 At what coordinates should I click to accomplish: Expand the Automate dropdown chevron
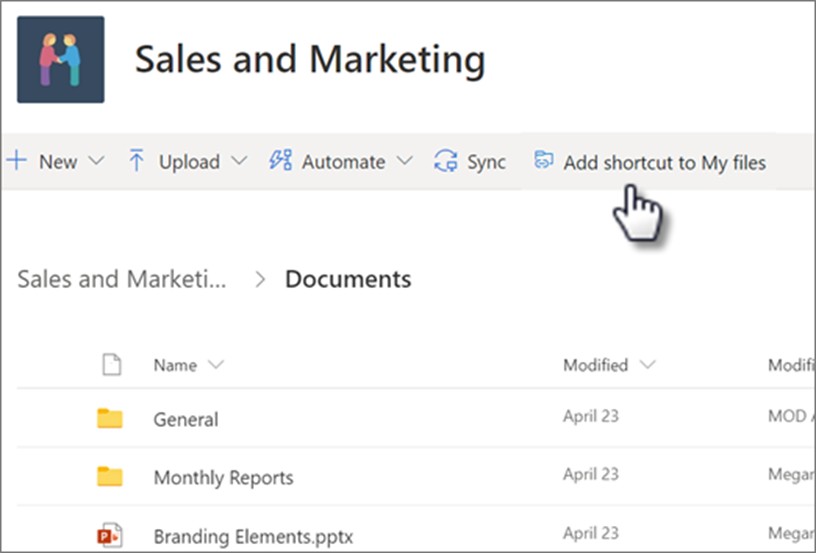[x=404, y=161]
